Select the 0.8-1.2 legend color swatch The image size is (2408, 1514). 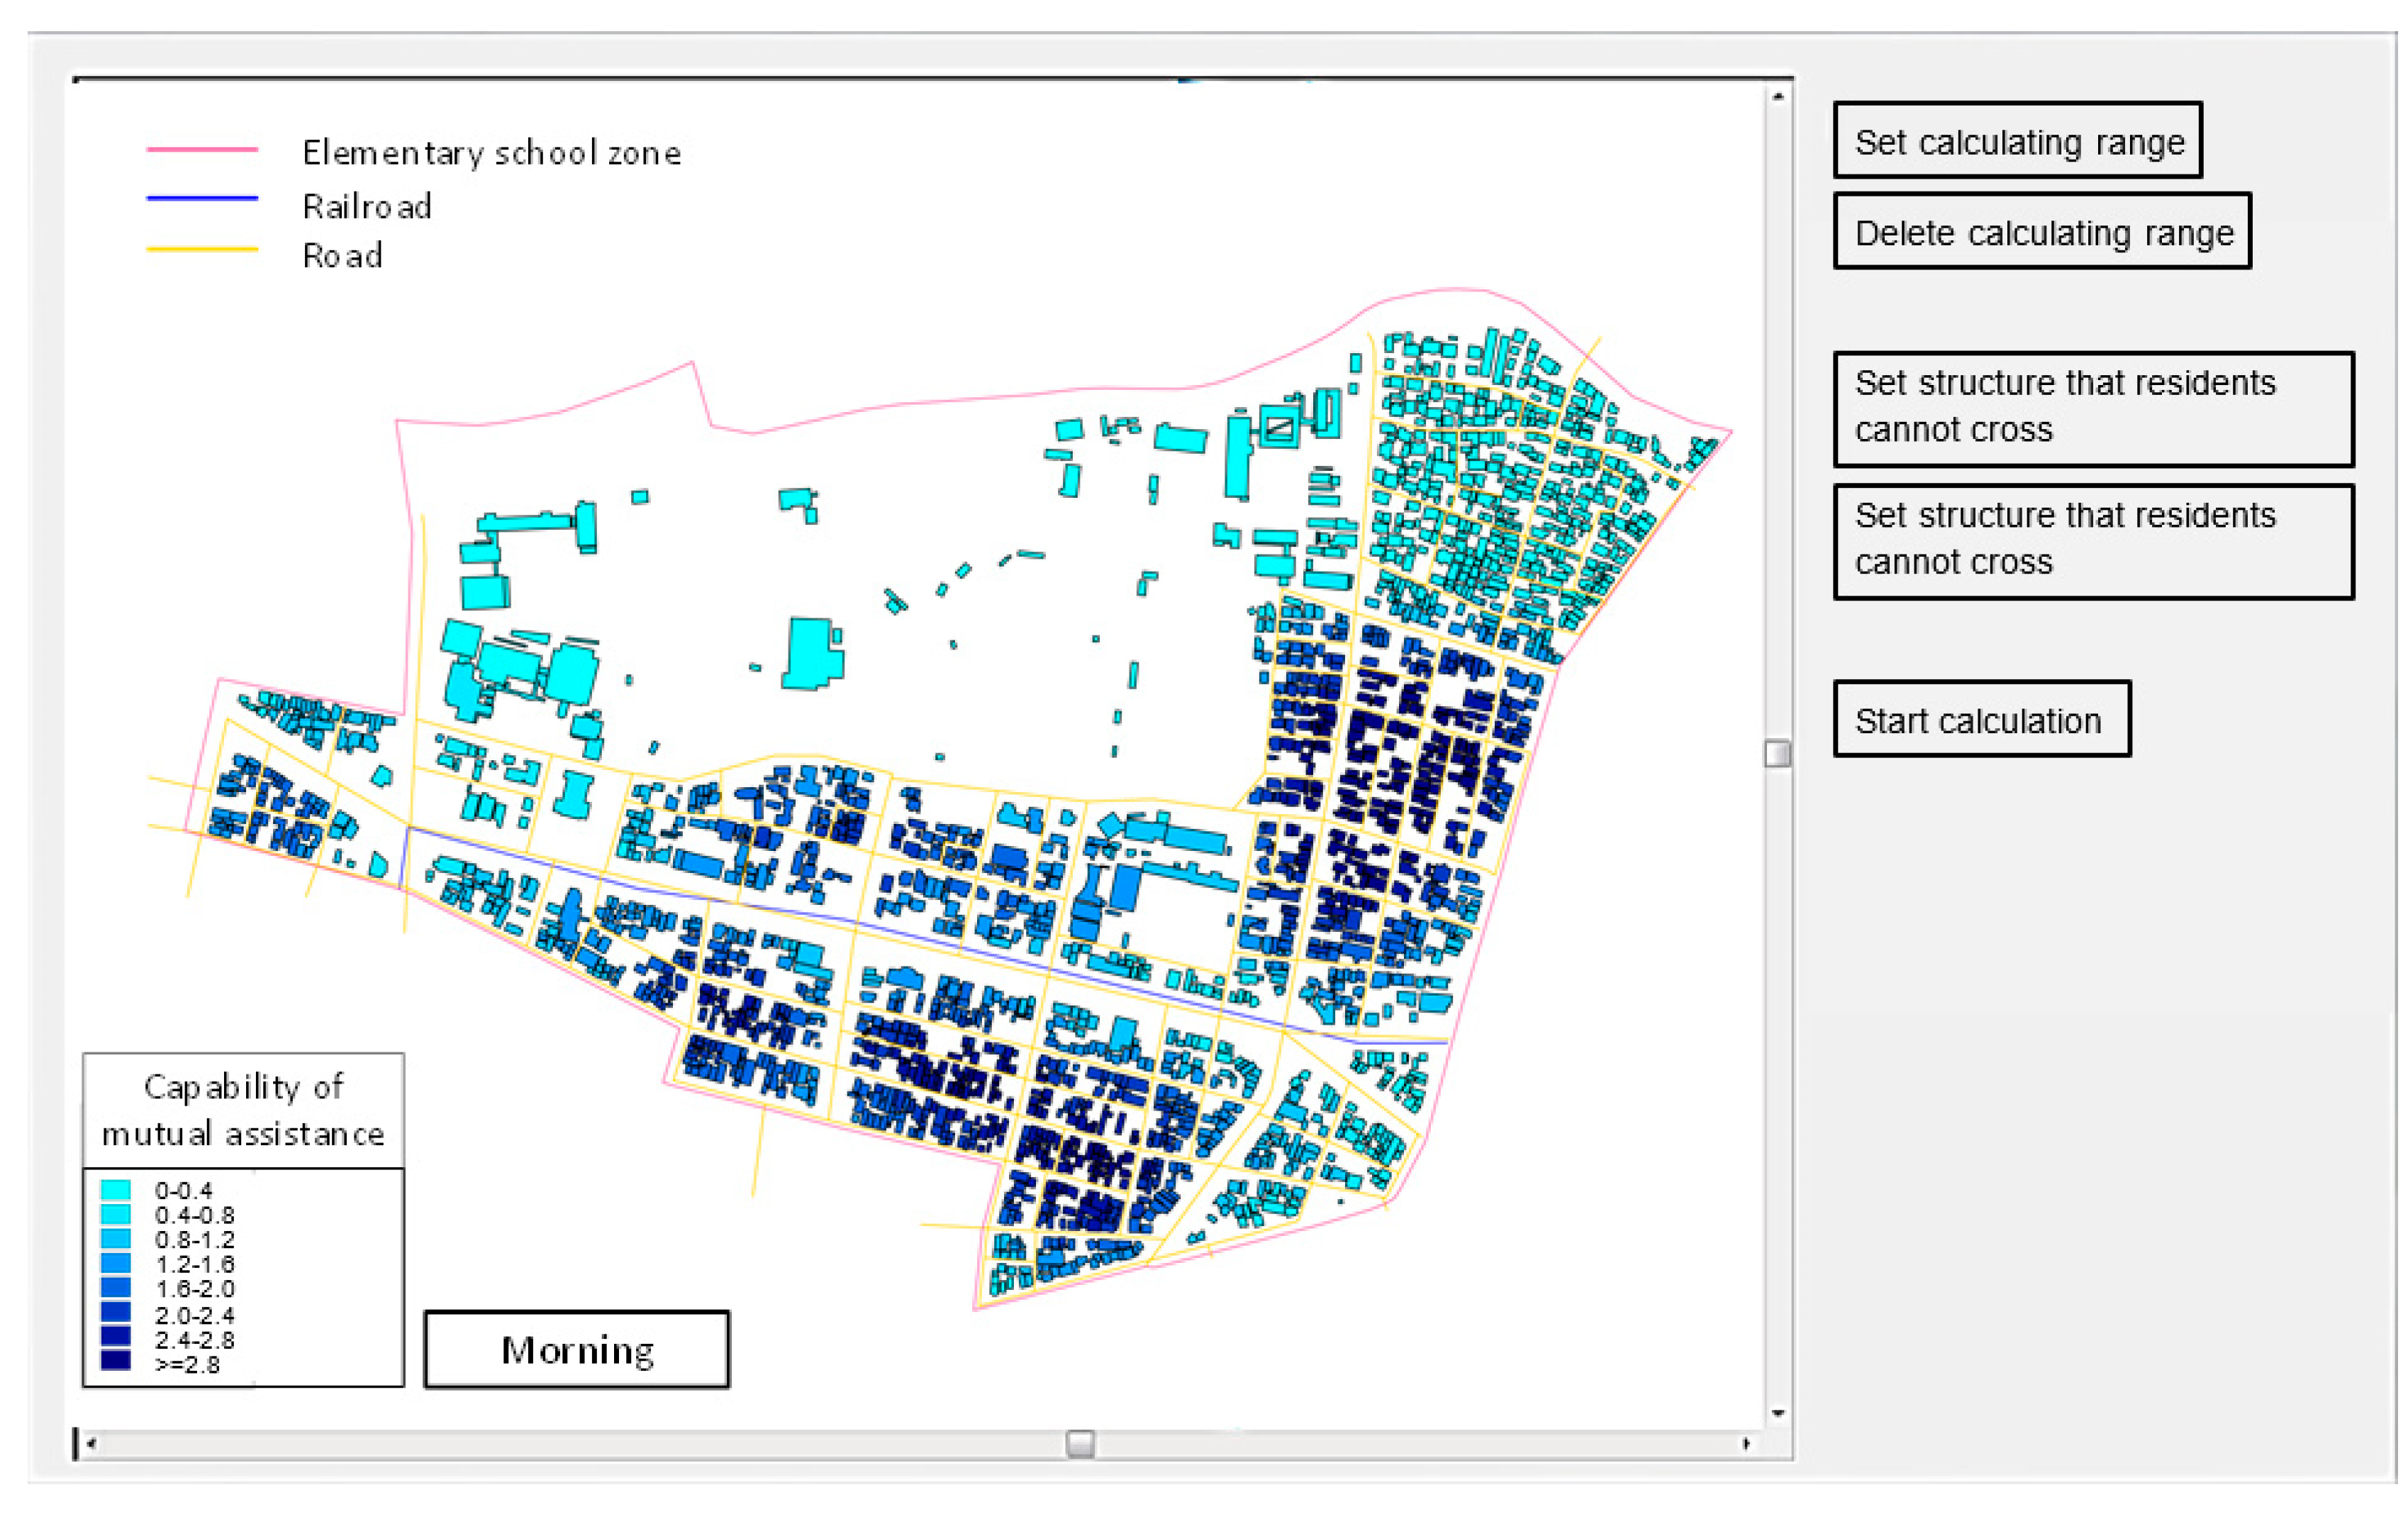[116, 1239]
